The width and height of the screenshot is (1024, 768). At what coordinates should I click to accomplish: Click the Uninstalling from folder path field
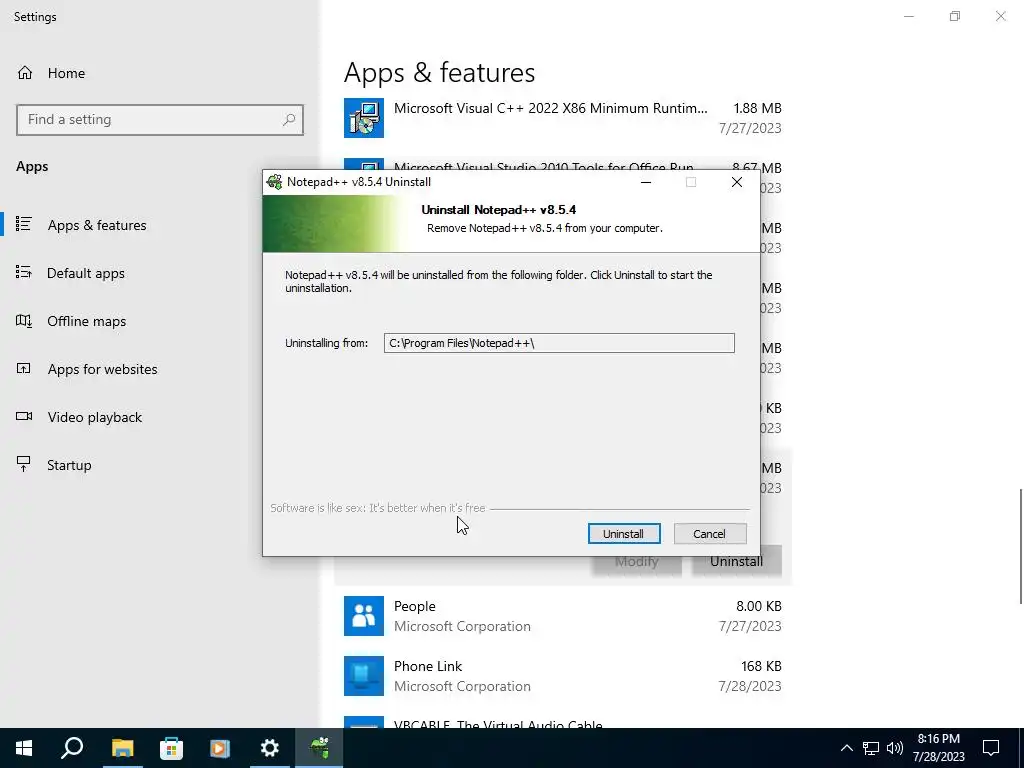pos(559,343)
